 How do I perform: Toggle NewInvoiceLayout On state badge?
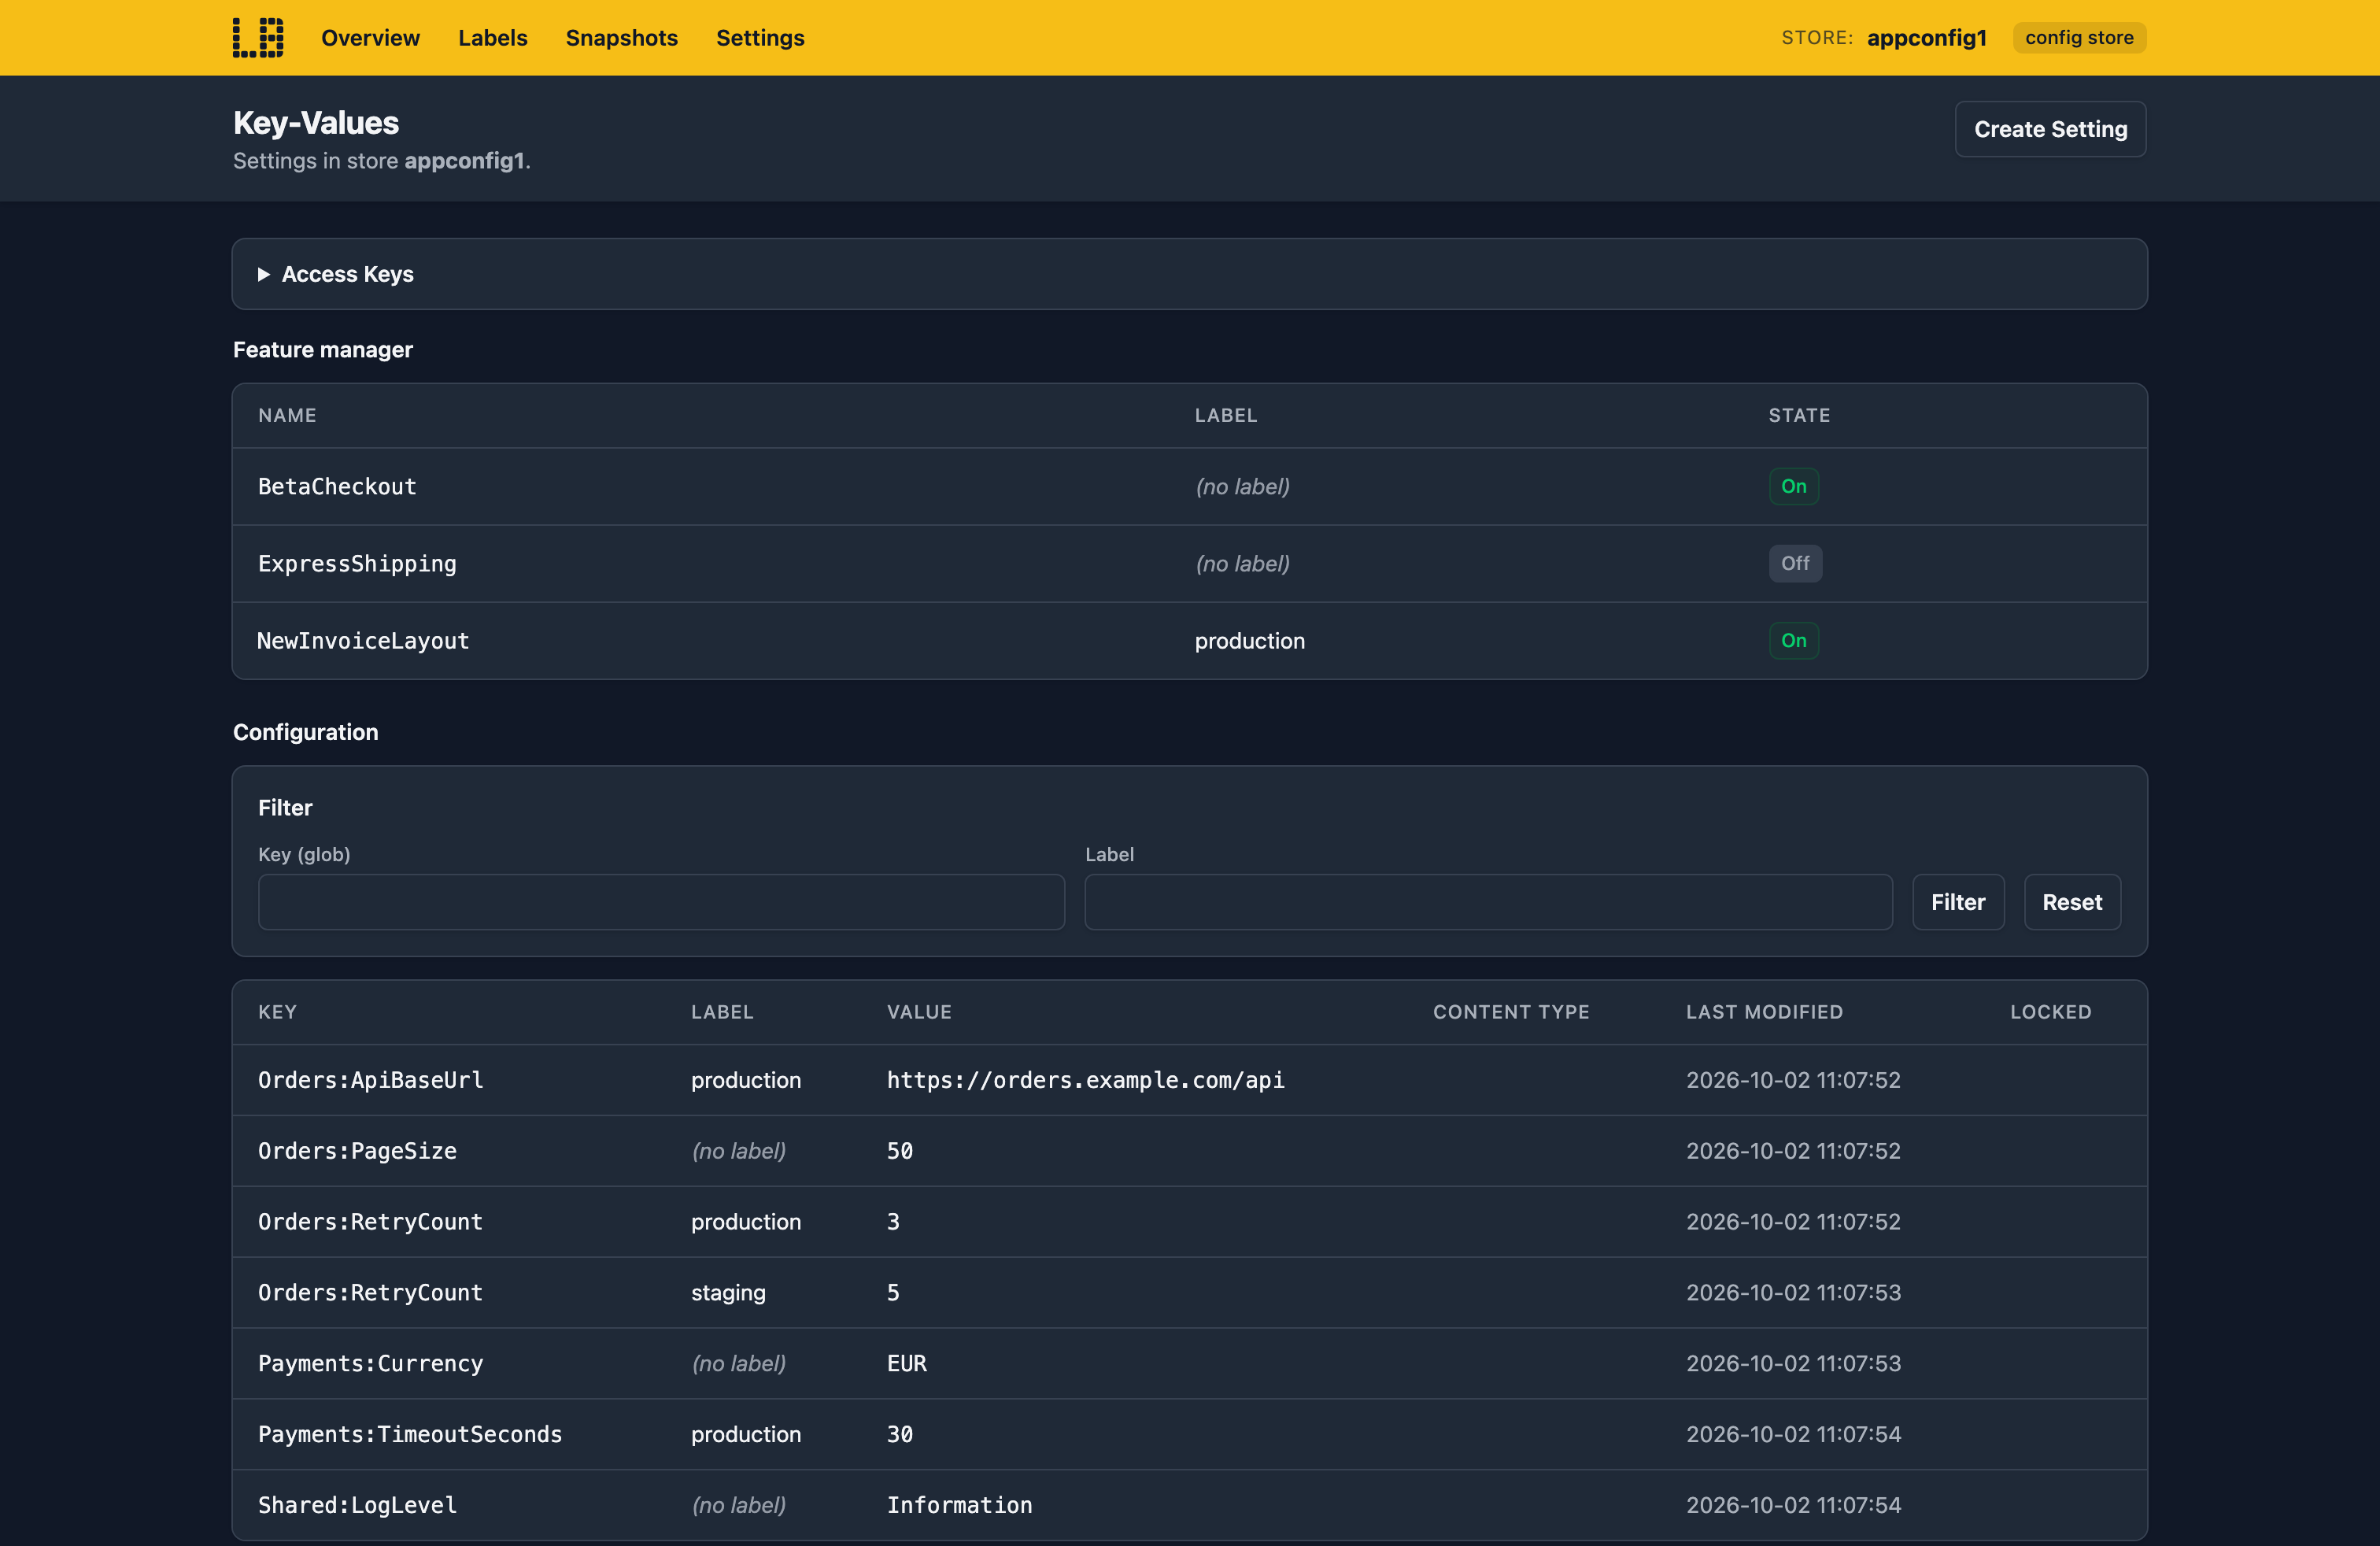[1793, 641]
